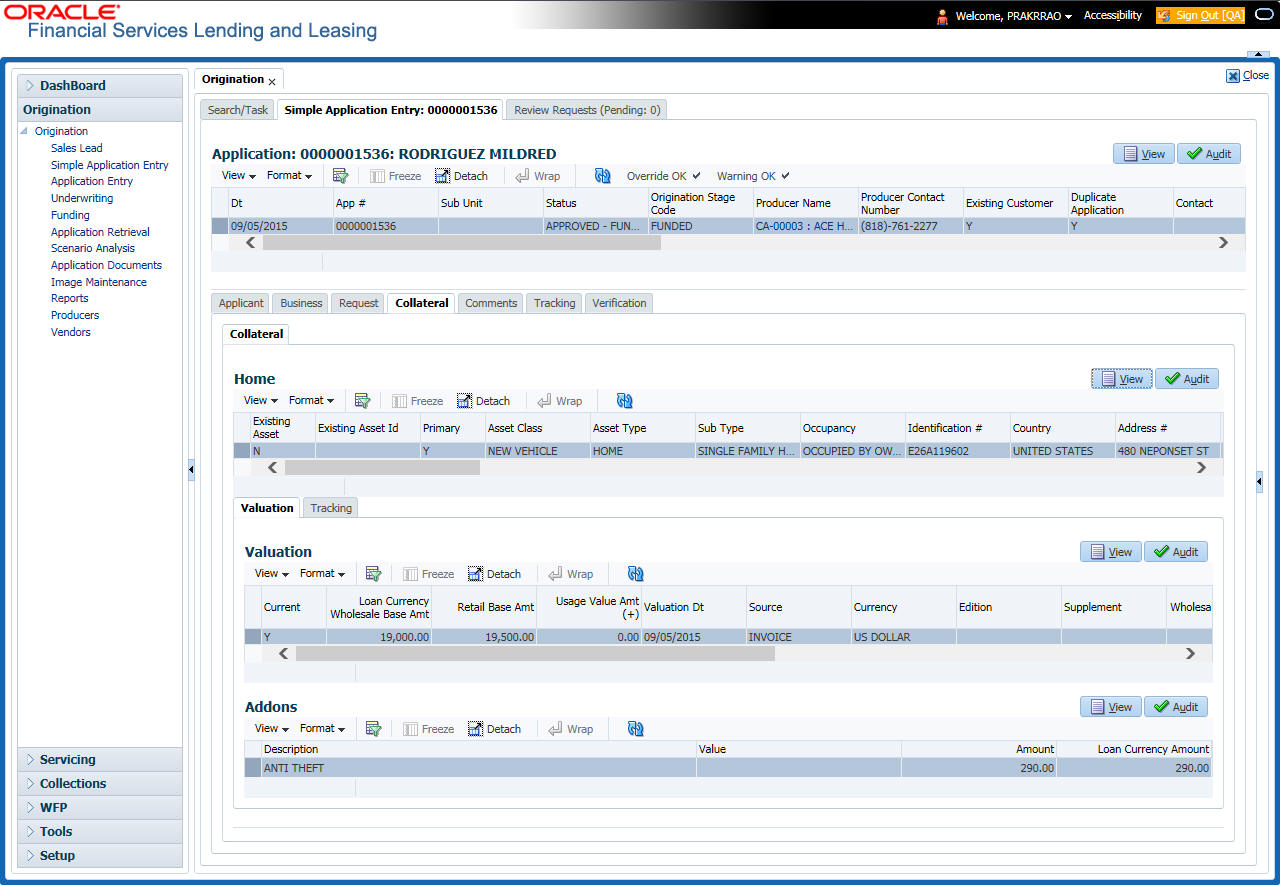Open View menu in Home toolbar

(260, 401)
